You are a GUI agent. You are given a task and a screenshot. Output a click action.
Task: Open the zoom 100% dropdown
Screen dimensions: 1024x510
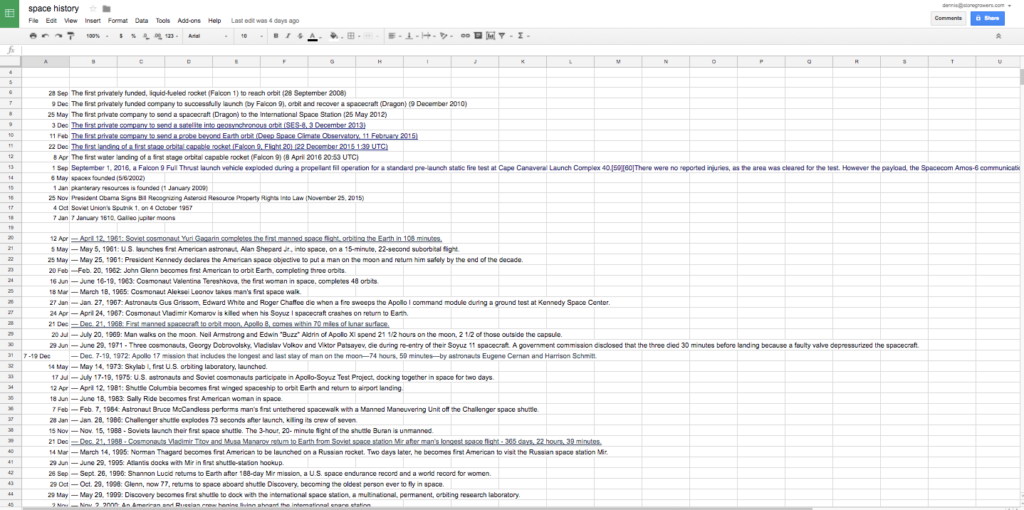pyautogui.click(x=97, y=36)
